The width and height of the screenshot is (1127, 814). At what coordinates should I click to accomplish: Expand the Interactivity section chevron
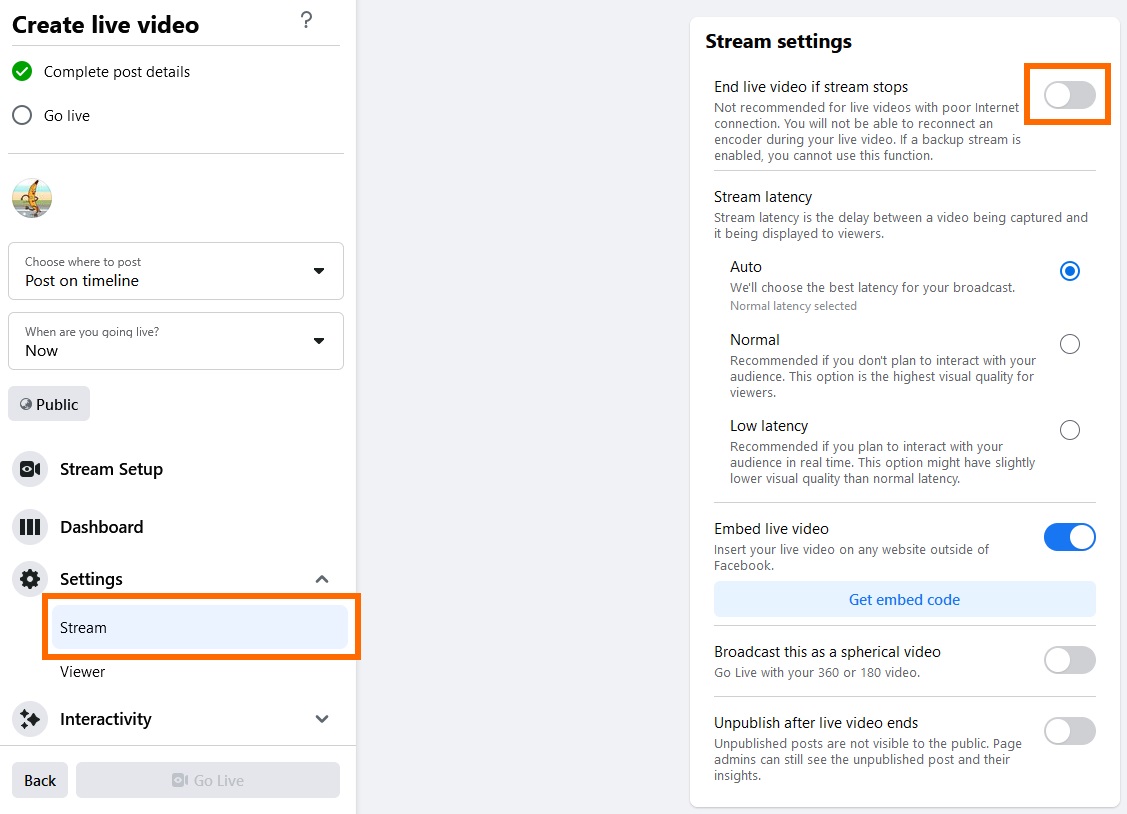coord(322,719)
